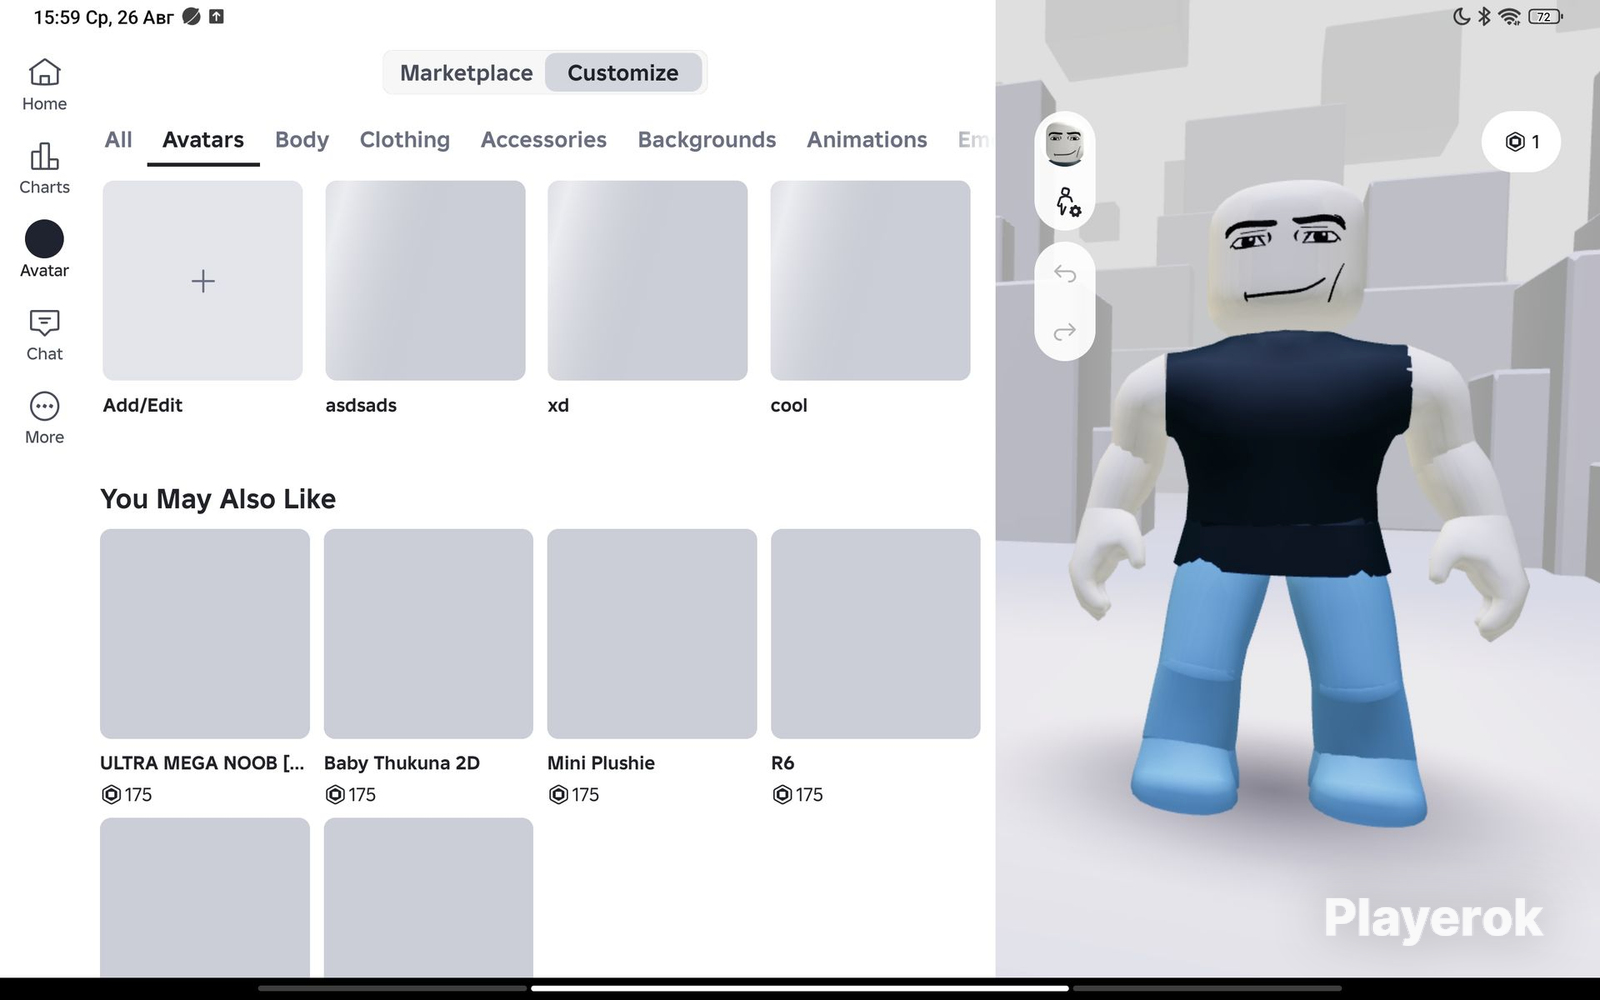Viewport: 1600px width, 1000px height.
Task: Open the Robux balance button
Action: [1521, 142]
